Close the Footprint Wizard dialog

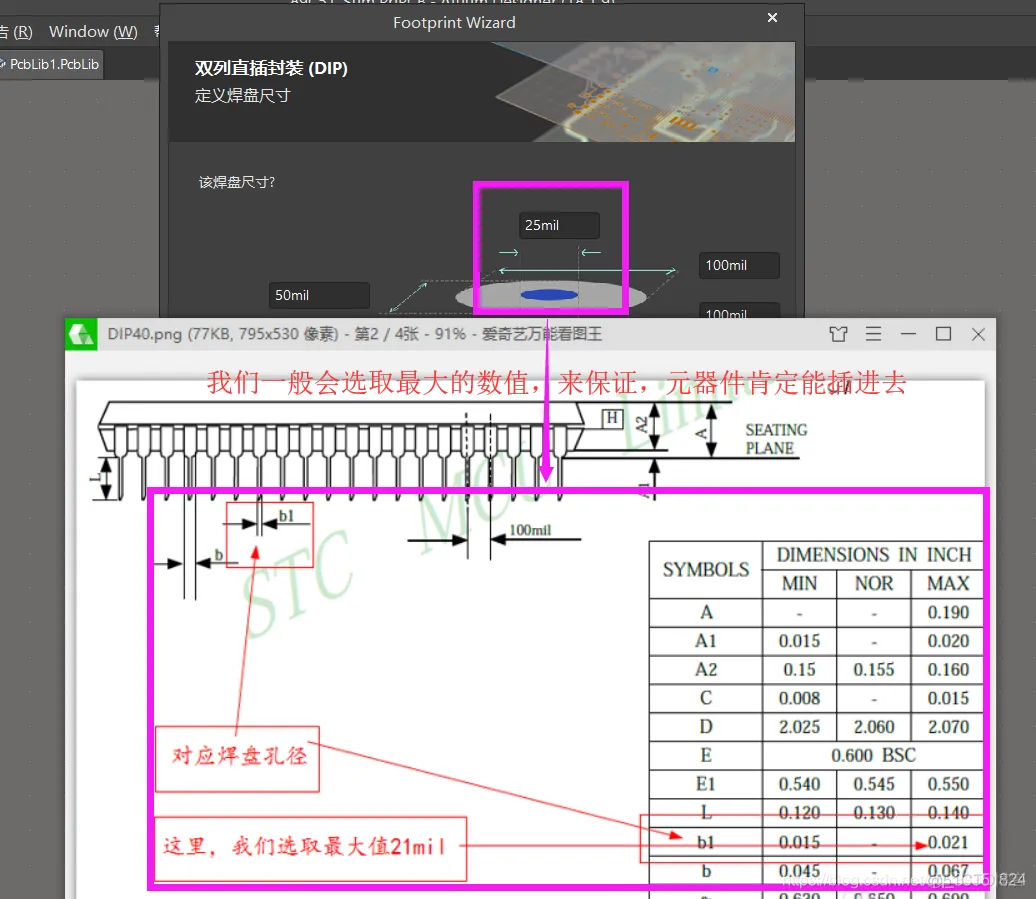click(x=772, y=18)
